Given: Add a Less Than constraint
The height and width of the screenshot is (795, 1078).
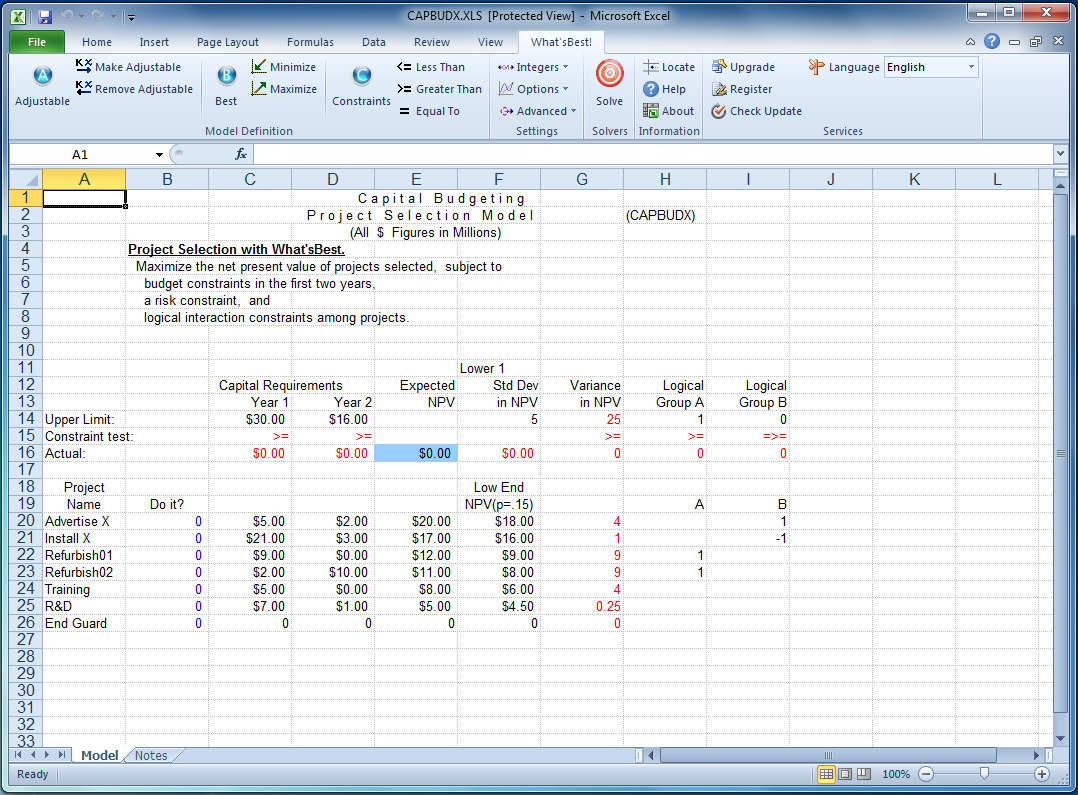Looking at the screenshot, I should 431,67.
